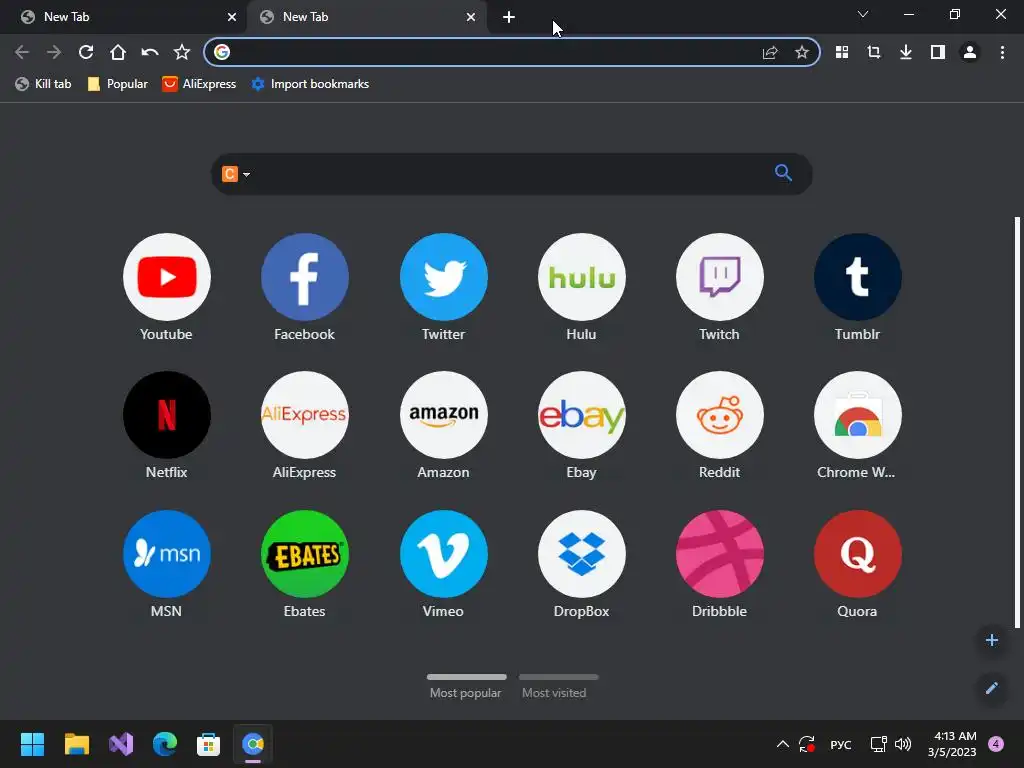Switch to the second New Tab
This screenshot has height=768, width=1024.
point(366,17)
